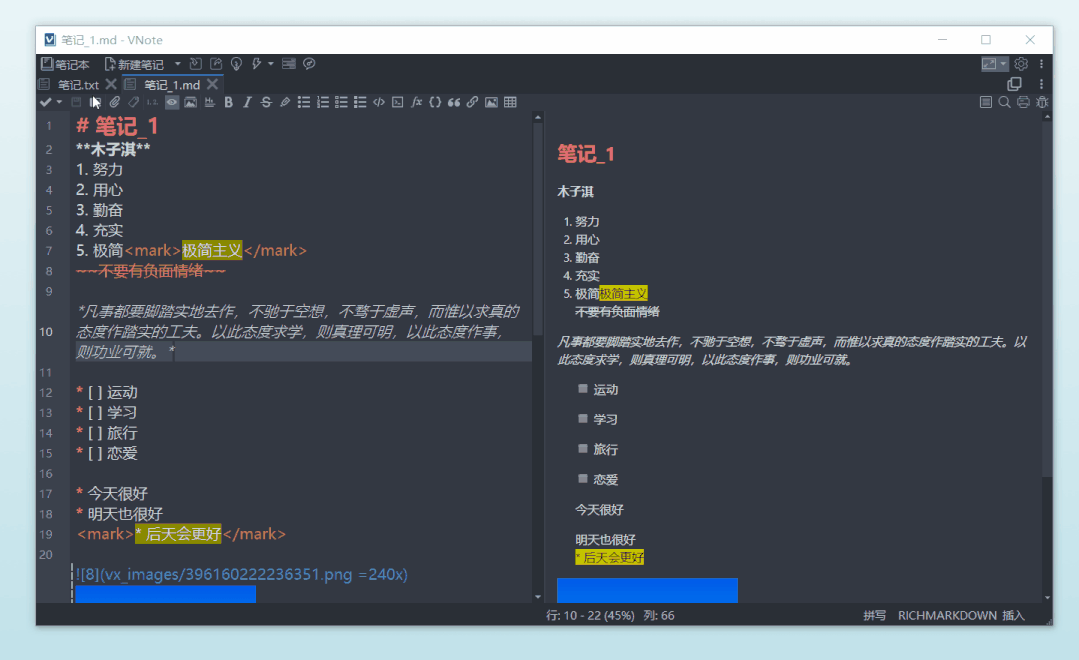1079x660 pixels.
Task: Click the '# 笔记_1' heading line in editor
Action: point(118,126)
